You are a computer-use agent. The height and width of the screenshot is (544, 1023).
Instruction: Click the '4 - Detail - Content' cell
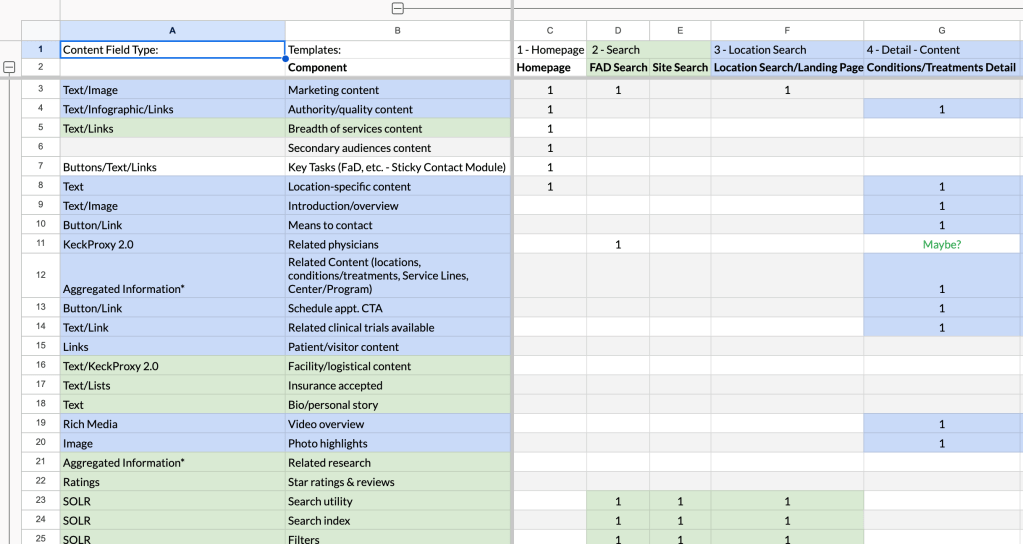click(941, 49)
